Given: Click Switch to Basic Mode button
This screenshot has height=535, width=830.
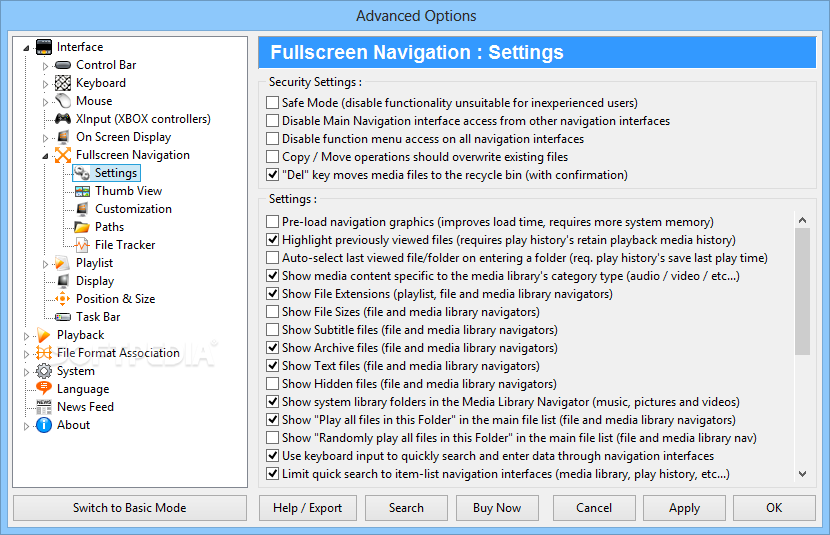Looking at the screenshot, I should tap(129, 508).
